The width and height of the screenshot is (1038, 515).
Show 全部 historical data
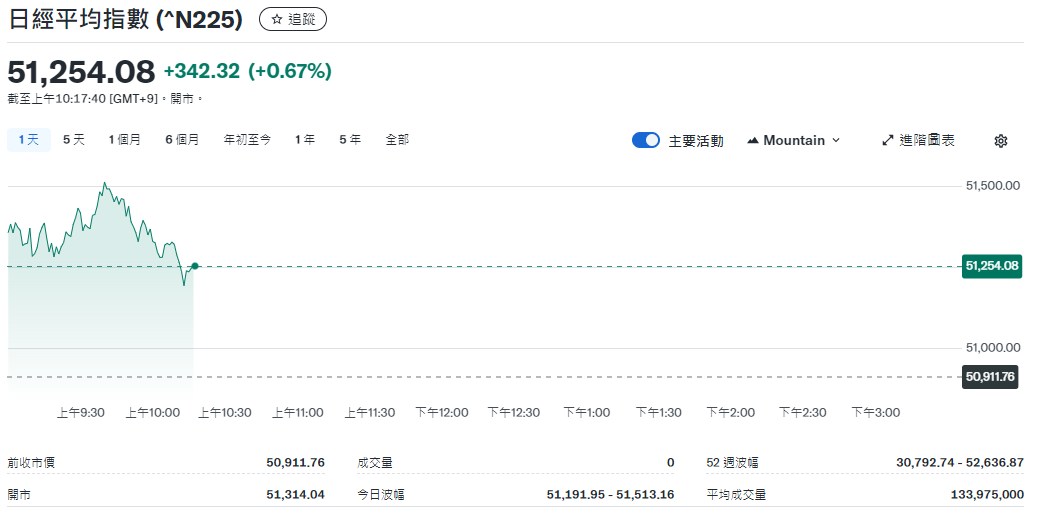click(397, 140)
